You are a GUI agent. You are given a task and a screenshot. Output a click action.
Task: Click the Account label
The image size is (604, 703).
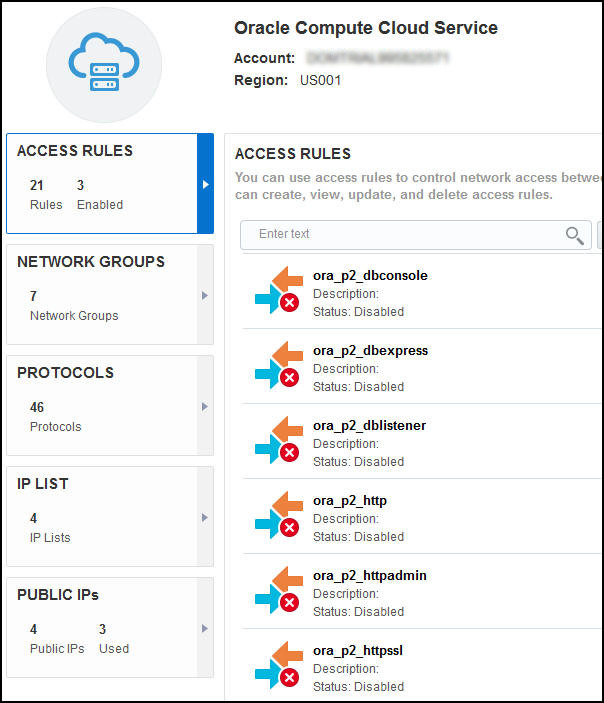(265, 58)
